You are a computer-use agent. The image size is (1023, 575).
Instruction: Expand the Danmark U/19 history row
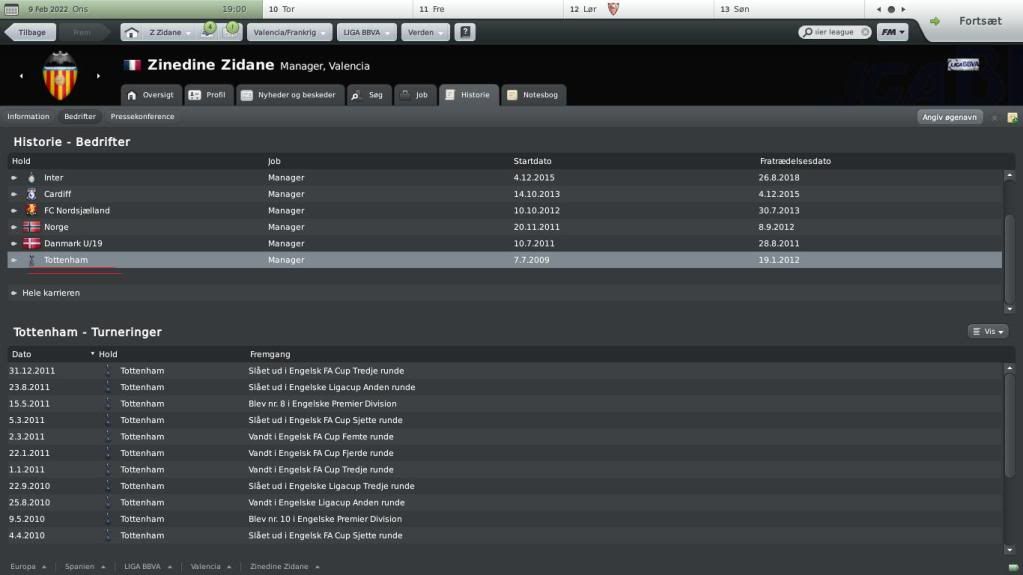click(x=14, y=243)
